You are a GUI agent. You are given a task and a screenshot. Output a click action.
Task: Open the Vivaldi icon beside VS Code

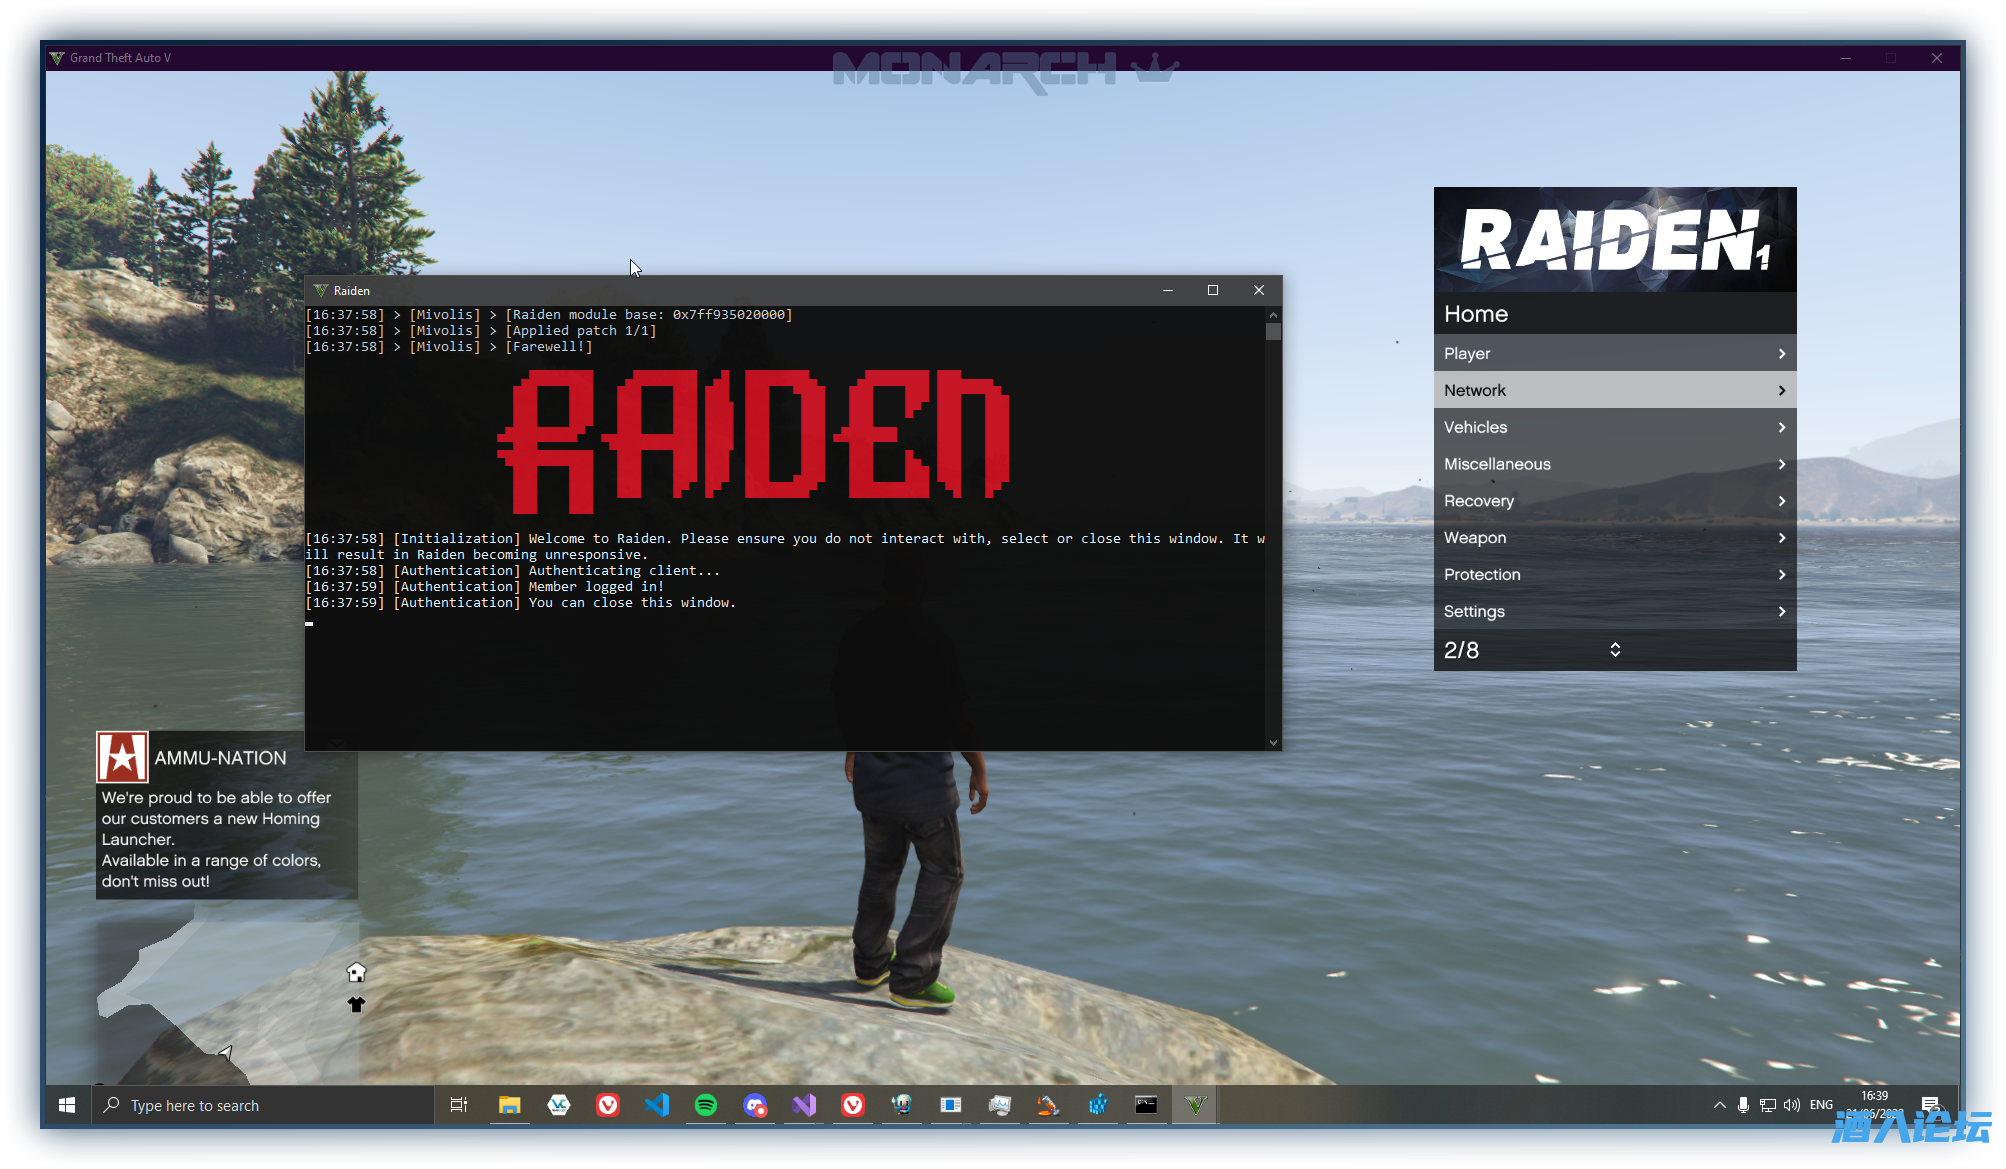point(608,1105)
